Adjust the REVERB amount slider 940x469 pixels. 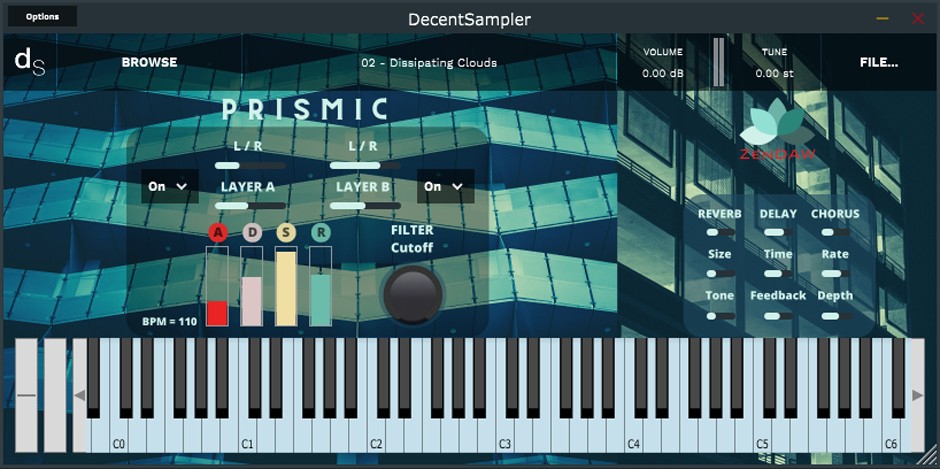point(720,232)
